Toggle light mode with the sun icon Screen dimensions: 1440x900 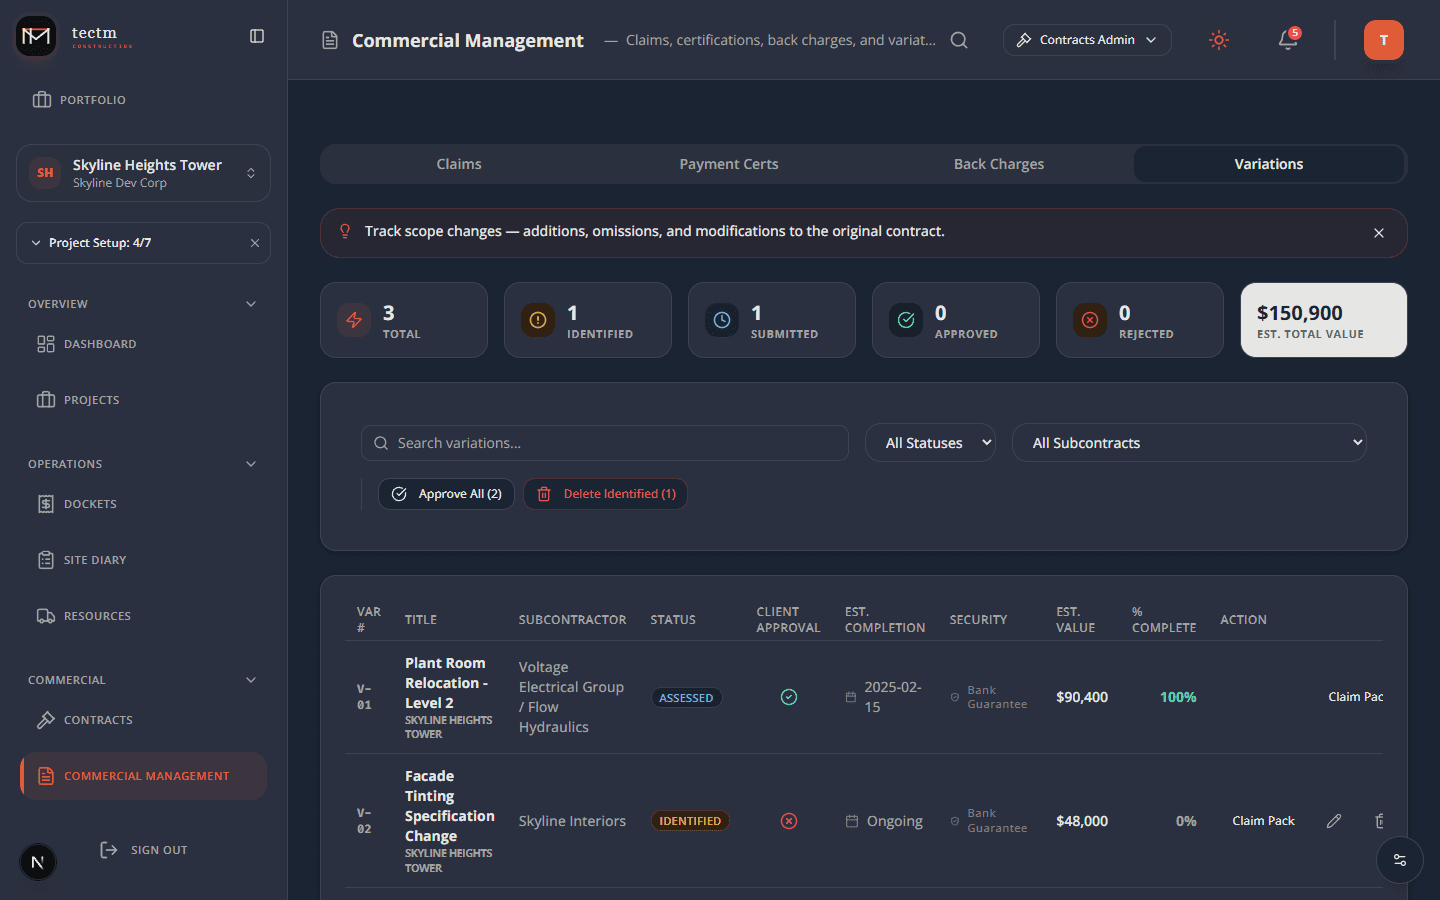click(1218, 40)
